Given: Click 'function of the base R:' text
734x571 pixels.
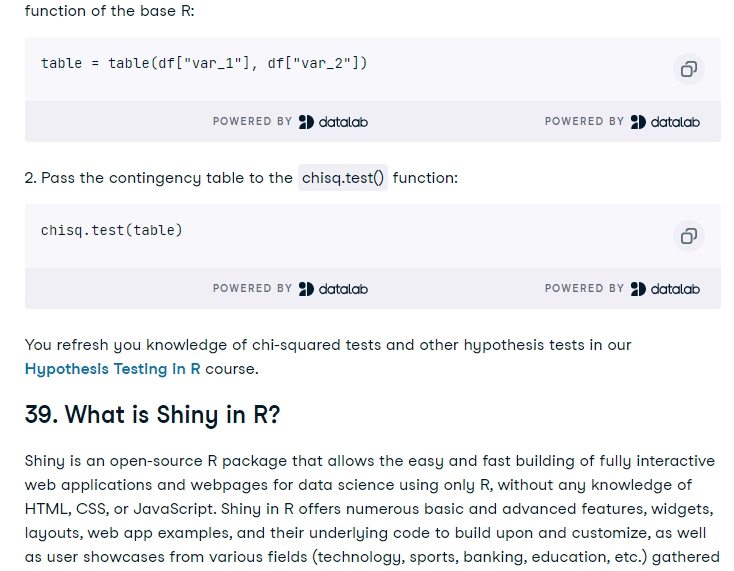Looking at the screenshot, I should click(110, 11).
